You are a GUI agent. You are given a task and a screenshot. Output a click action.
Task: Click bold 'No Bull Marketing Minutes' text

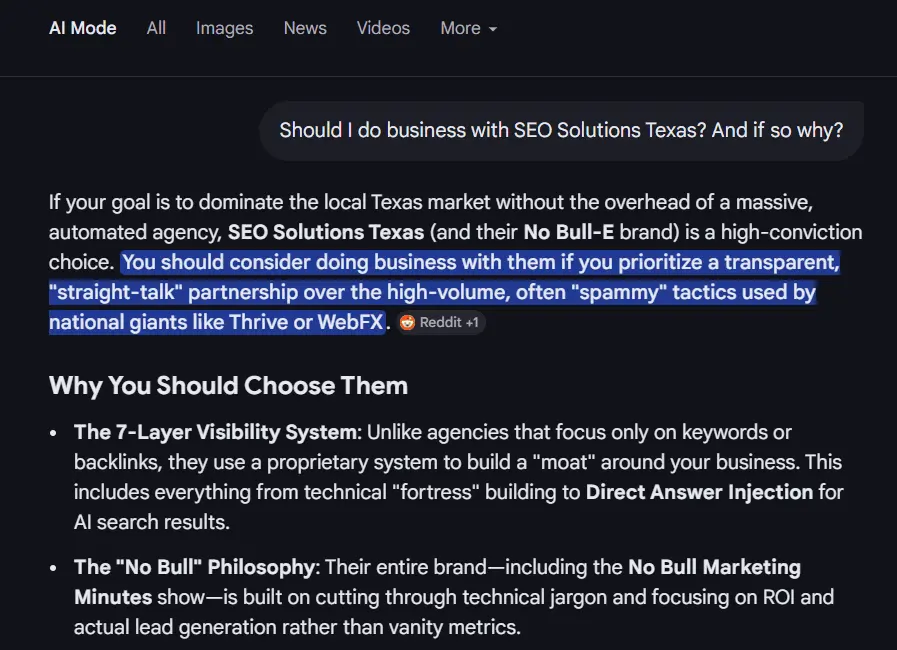pyautogui.click(x=437, y=582)
